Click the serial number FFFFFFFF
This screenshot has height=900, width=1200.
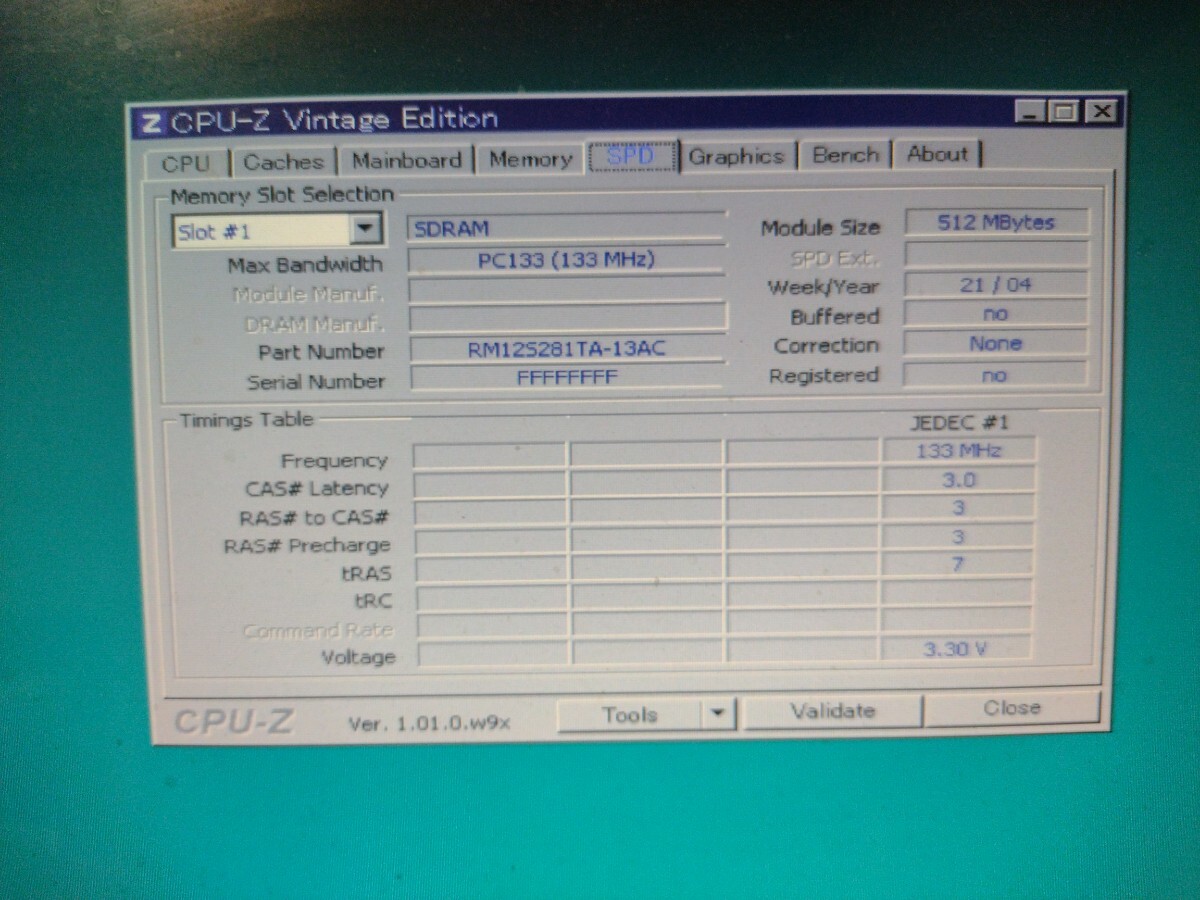tap(566, 377)
